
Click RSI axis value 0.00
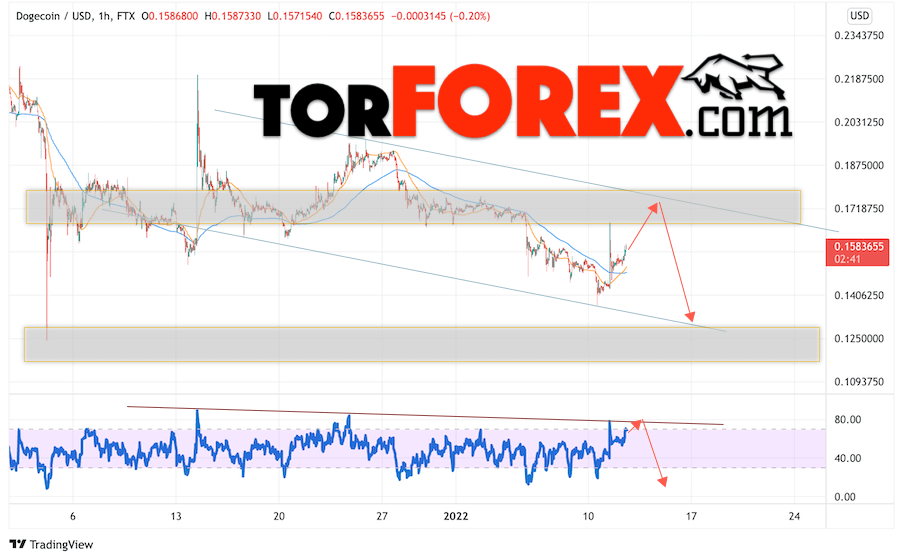pyautogui.click(x=845, y=497)
